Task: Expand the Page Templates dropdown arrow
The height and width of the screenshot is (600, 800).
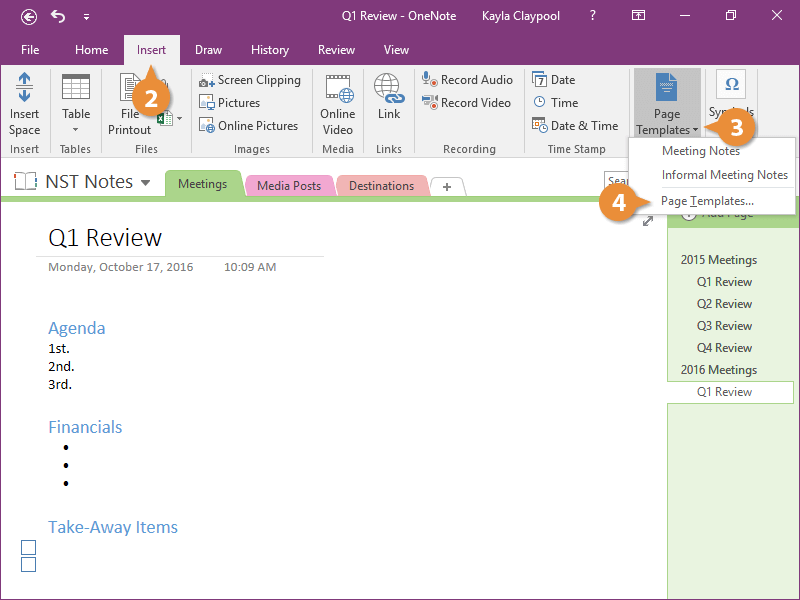Action: 695,130
